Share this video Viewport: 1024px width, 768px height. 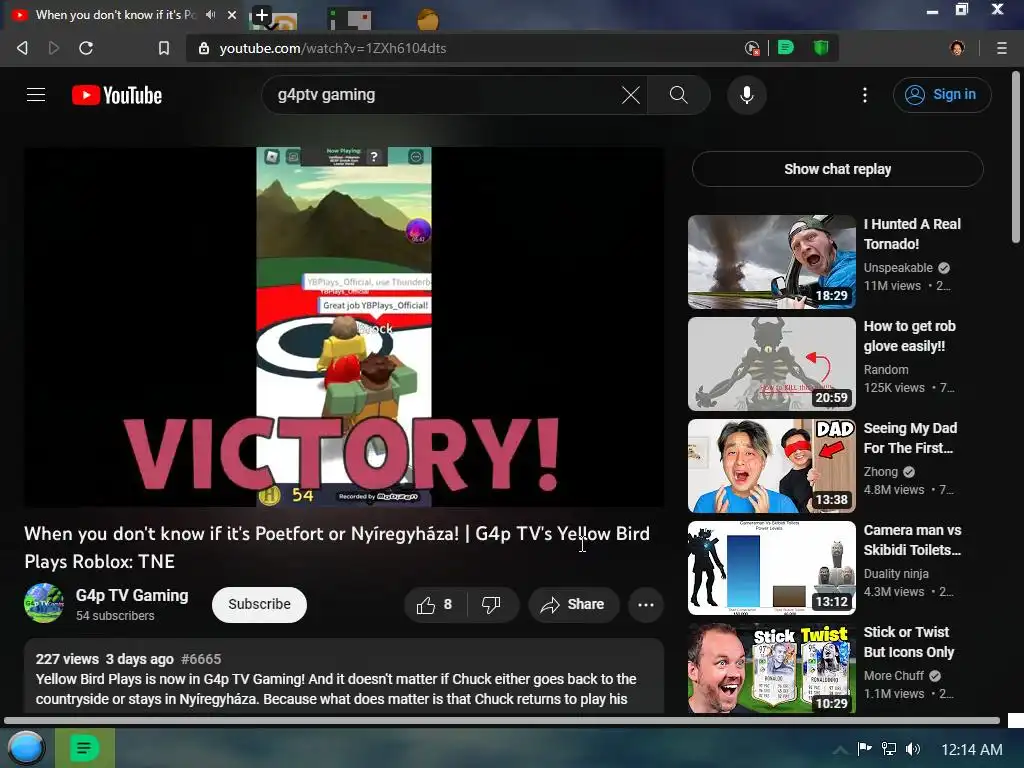(x=572, y=605)
